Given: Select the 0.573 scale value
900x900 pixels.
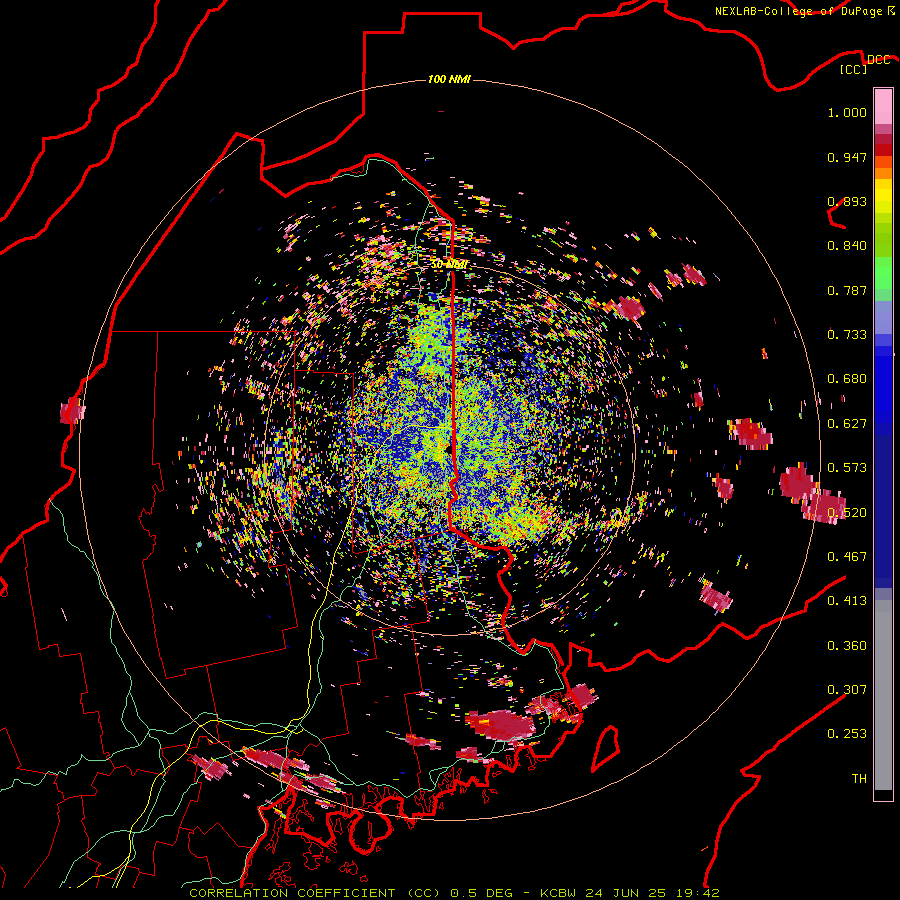Looking at the screenshot, I should 847,468.
